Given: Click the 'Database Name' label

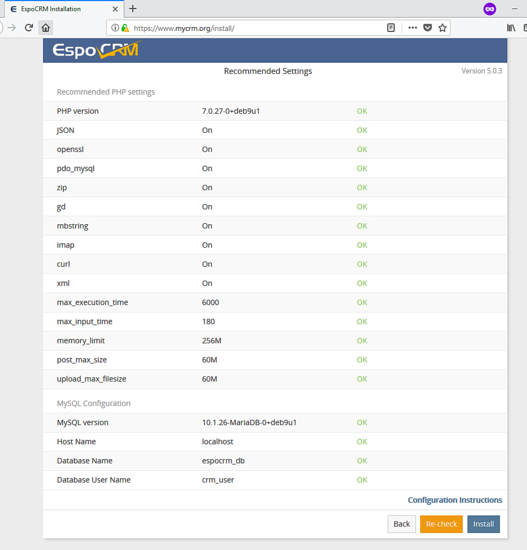Looking at the screenshot, I should pos(85,461).
